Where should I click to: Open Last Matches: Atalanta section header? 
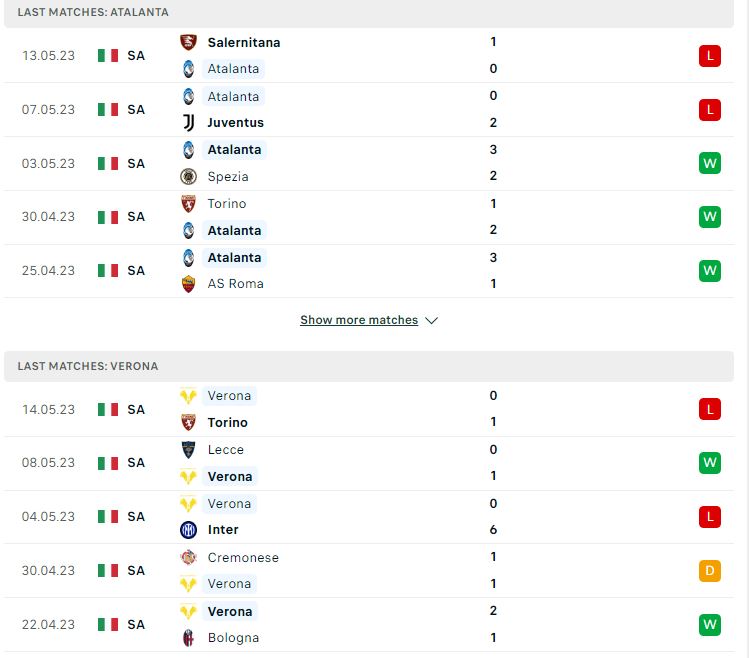click(x=369, y=12)
